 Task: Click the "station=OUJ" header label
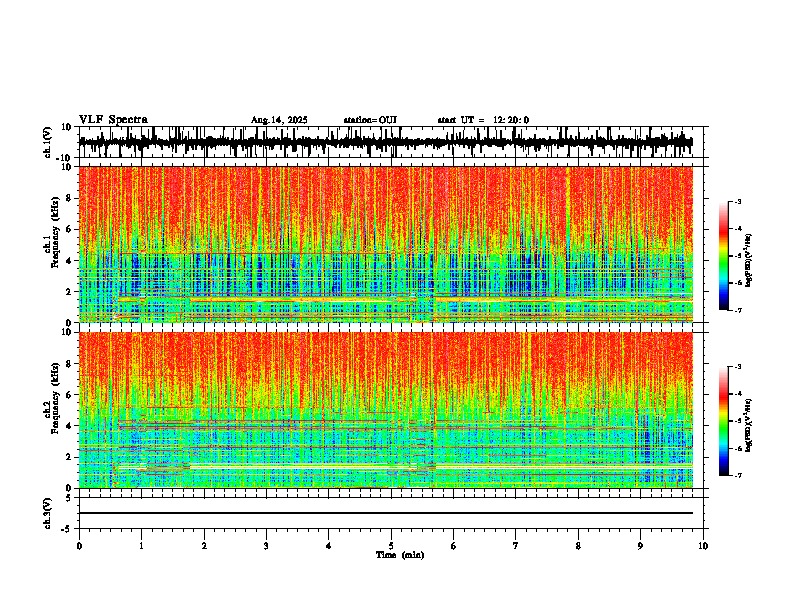click(370, 120)
